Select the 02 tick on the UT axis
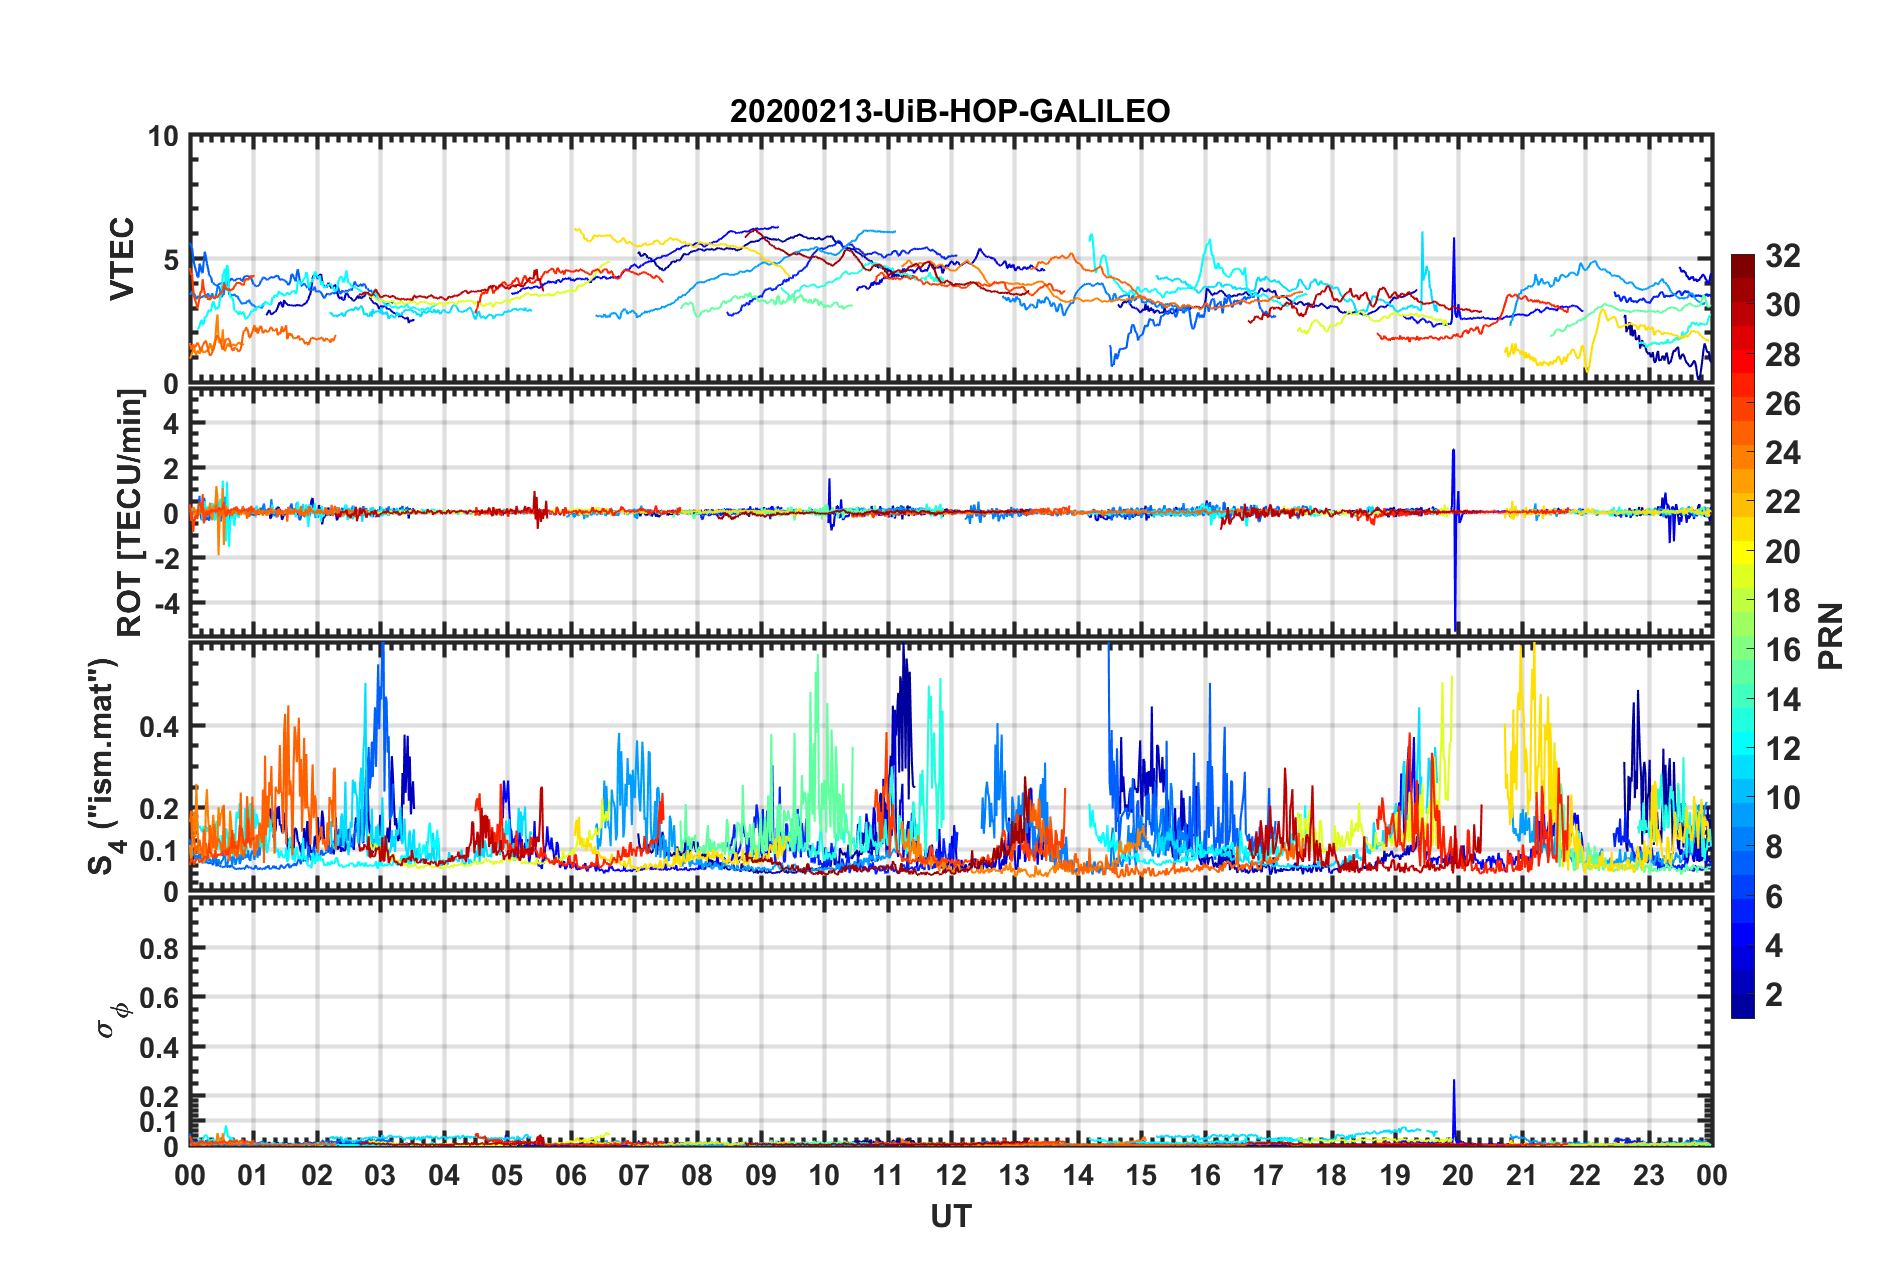 [x=317, y=1175]
